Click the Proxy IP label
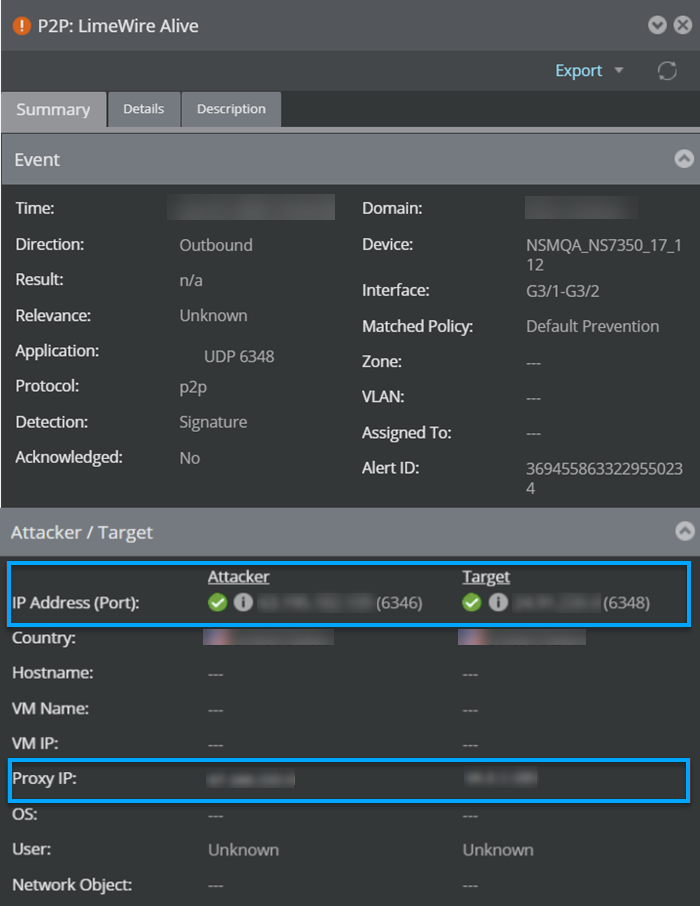 pyautogui.click(x=45, y=779)
